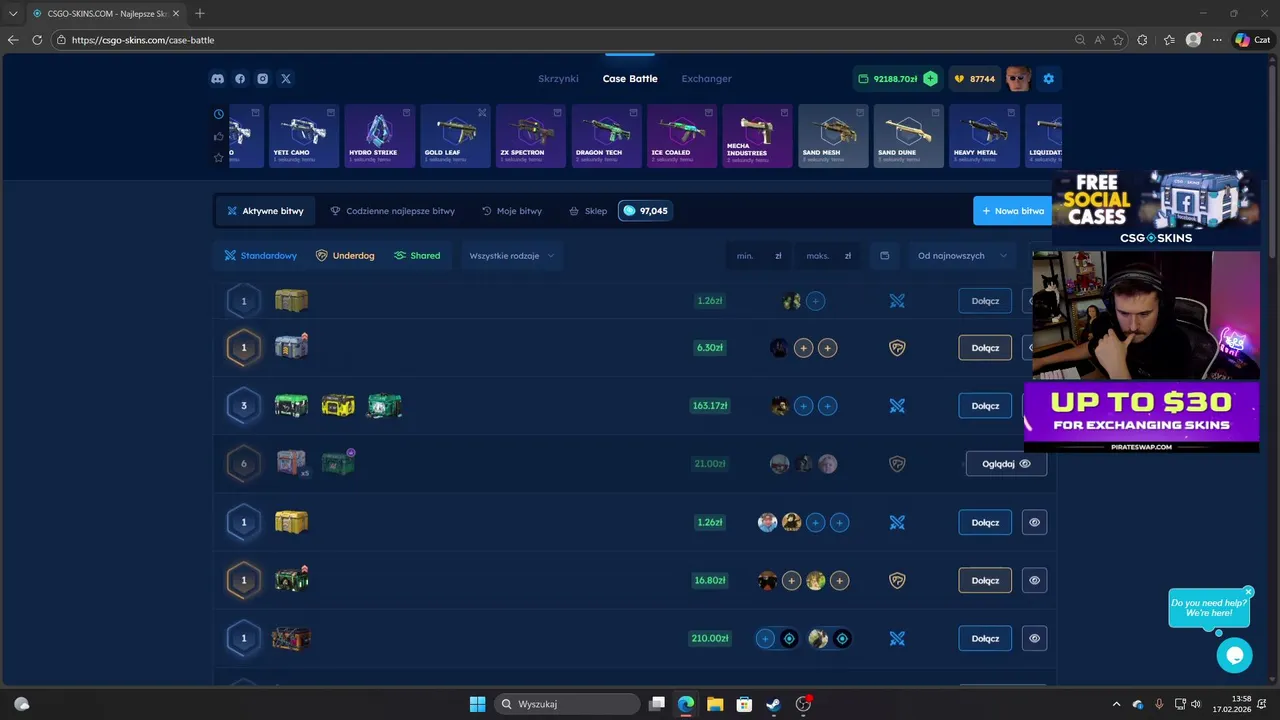Open the Sklep tab
The width and height of the screenshot is (1280, 720).
588,211
